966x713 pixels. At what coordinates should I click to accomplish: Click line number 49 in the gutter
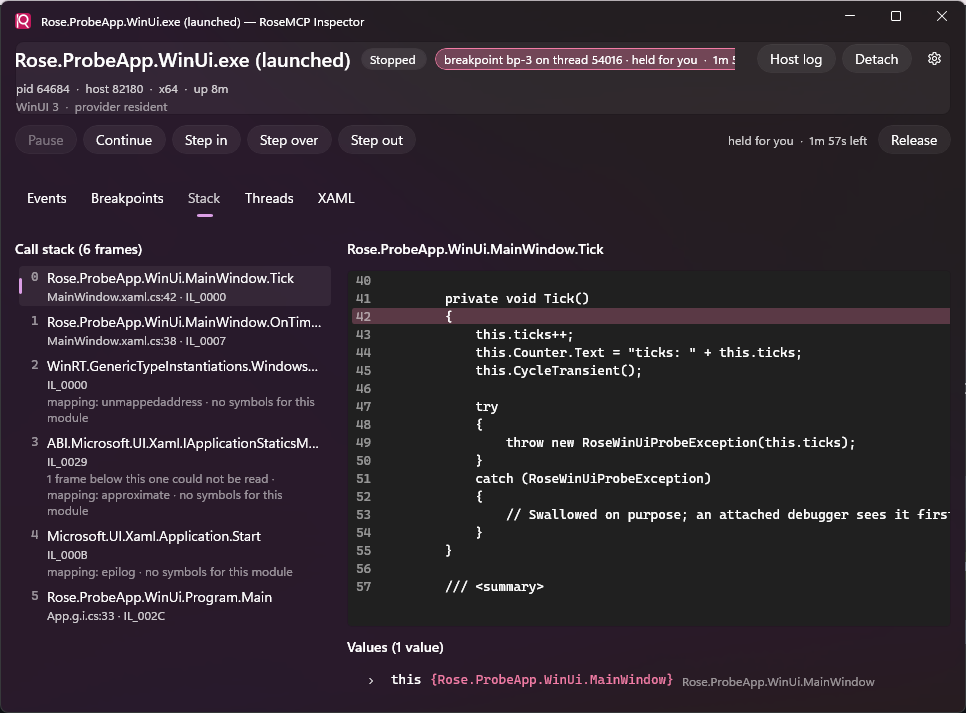click(x=363, y=442)
